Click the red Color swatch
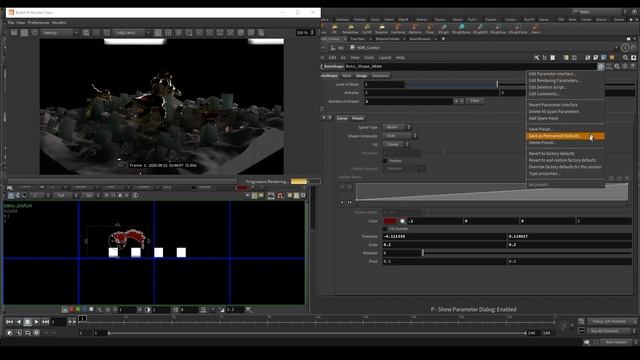The height and width of the screenshot is (360, 640). click(390, 221)
